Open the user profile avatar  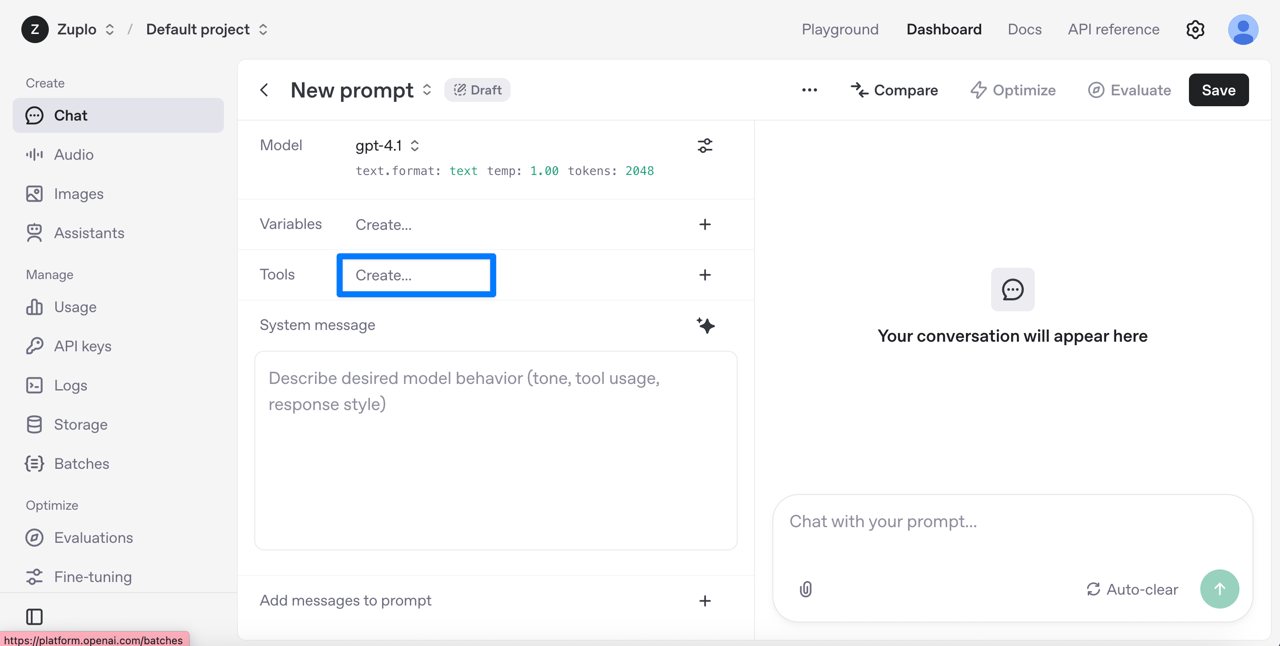click(1243, 30)
